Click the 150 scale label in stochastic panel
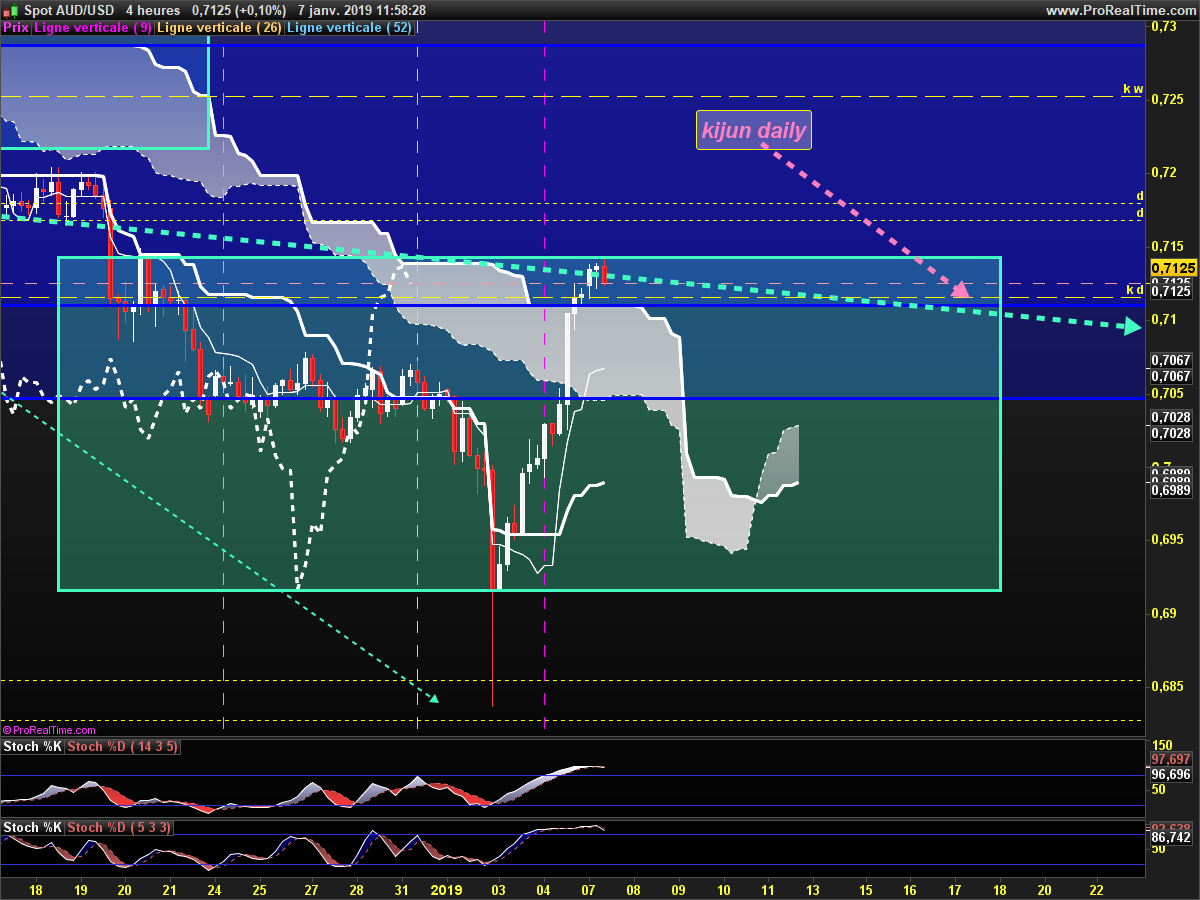 (x=1161, y=746)
